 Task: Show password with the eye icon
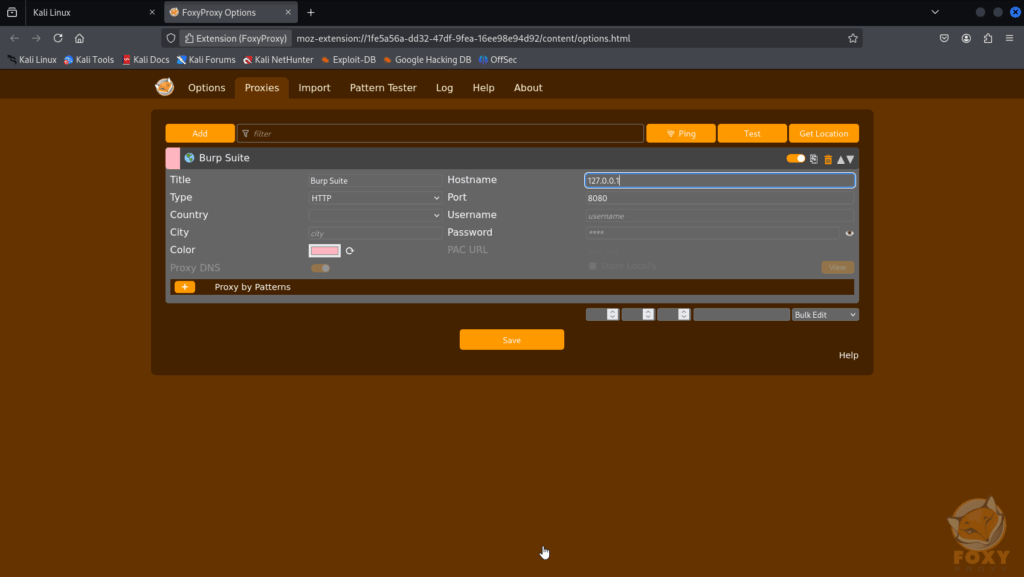pos(850,233)
